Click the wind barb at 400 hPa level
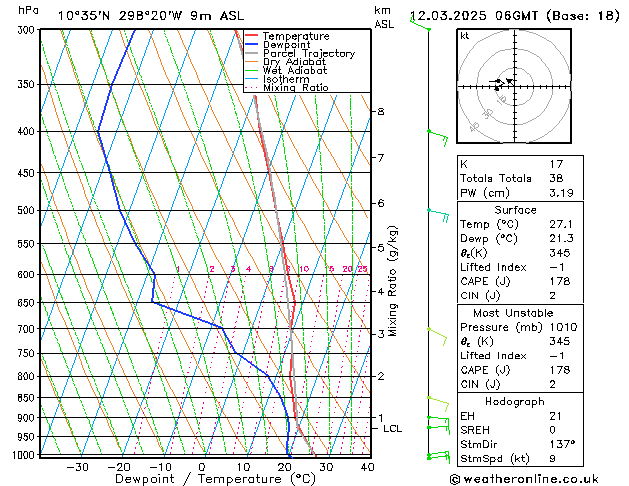Screen dimensions: 629x486 438,138
